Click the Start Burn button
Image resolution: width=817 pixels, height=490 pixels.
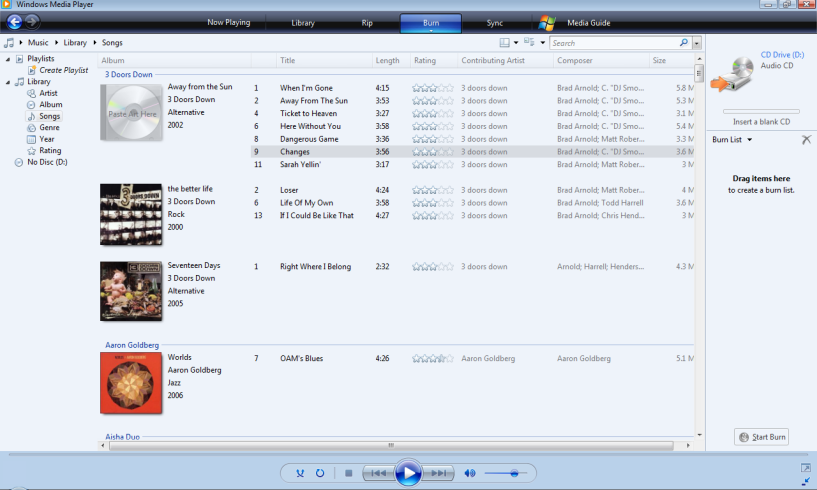pyautogui.click(x=761, y=437)
